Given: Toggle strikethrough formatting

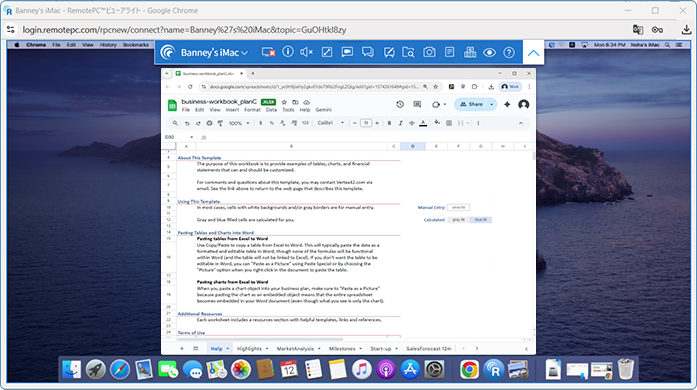Looking at the screenshot, I should pos(412,123).
